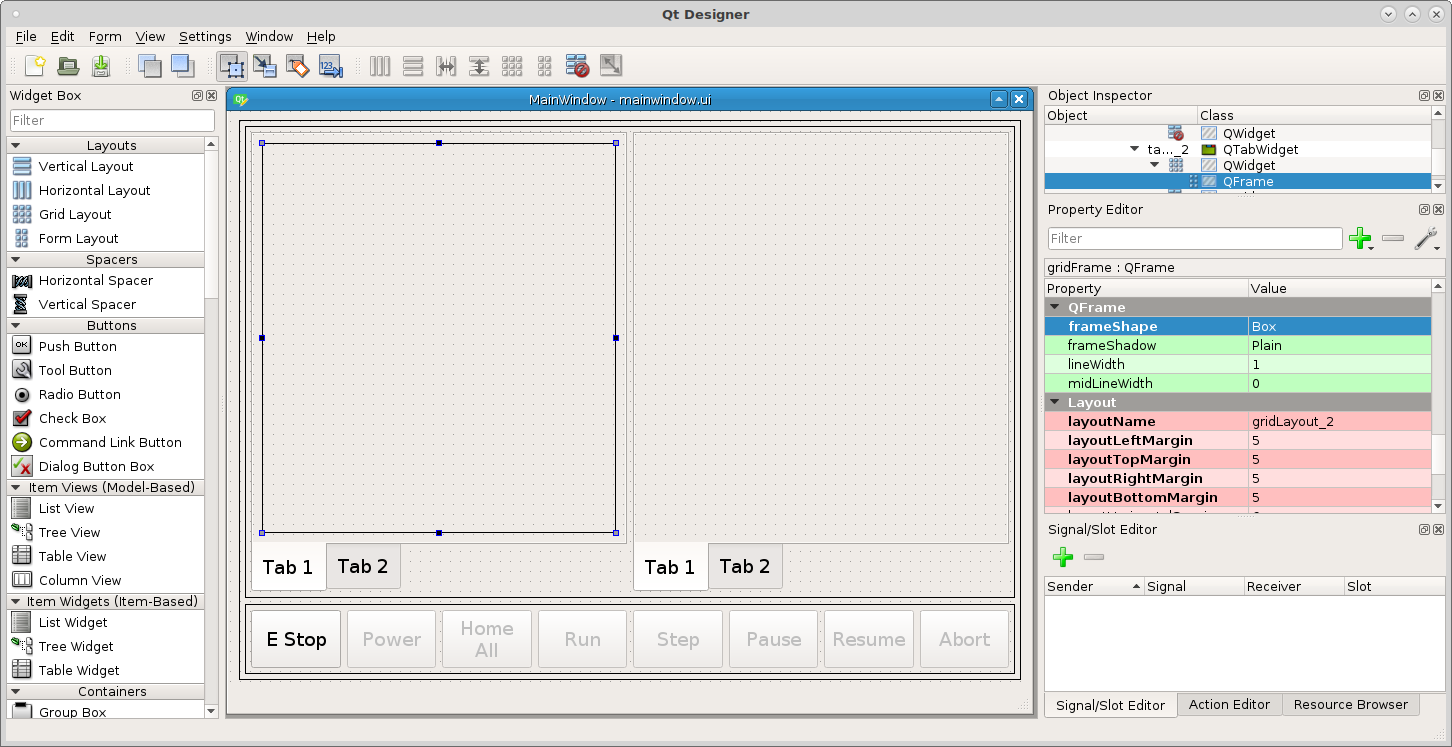Click the Widget Box filter field

(x=112, y=120)
